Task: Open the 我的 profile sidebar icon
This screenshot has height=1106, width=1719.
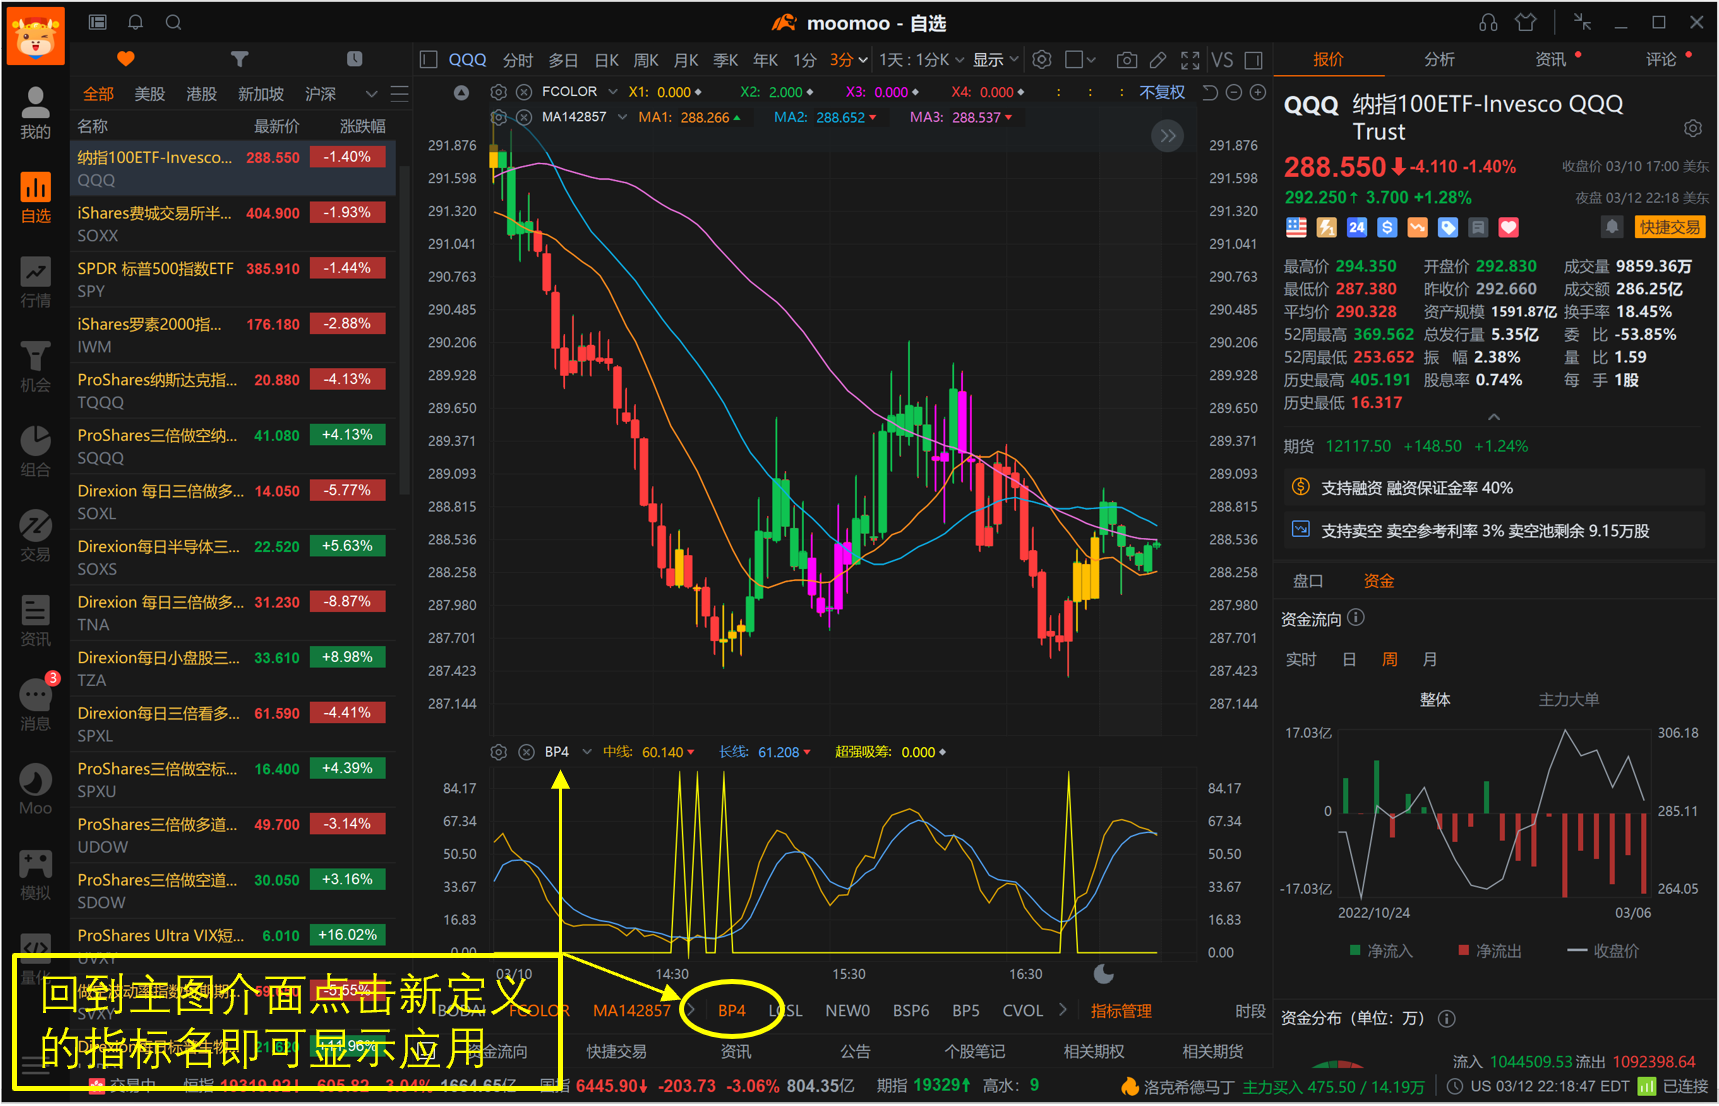Action: 35,112
